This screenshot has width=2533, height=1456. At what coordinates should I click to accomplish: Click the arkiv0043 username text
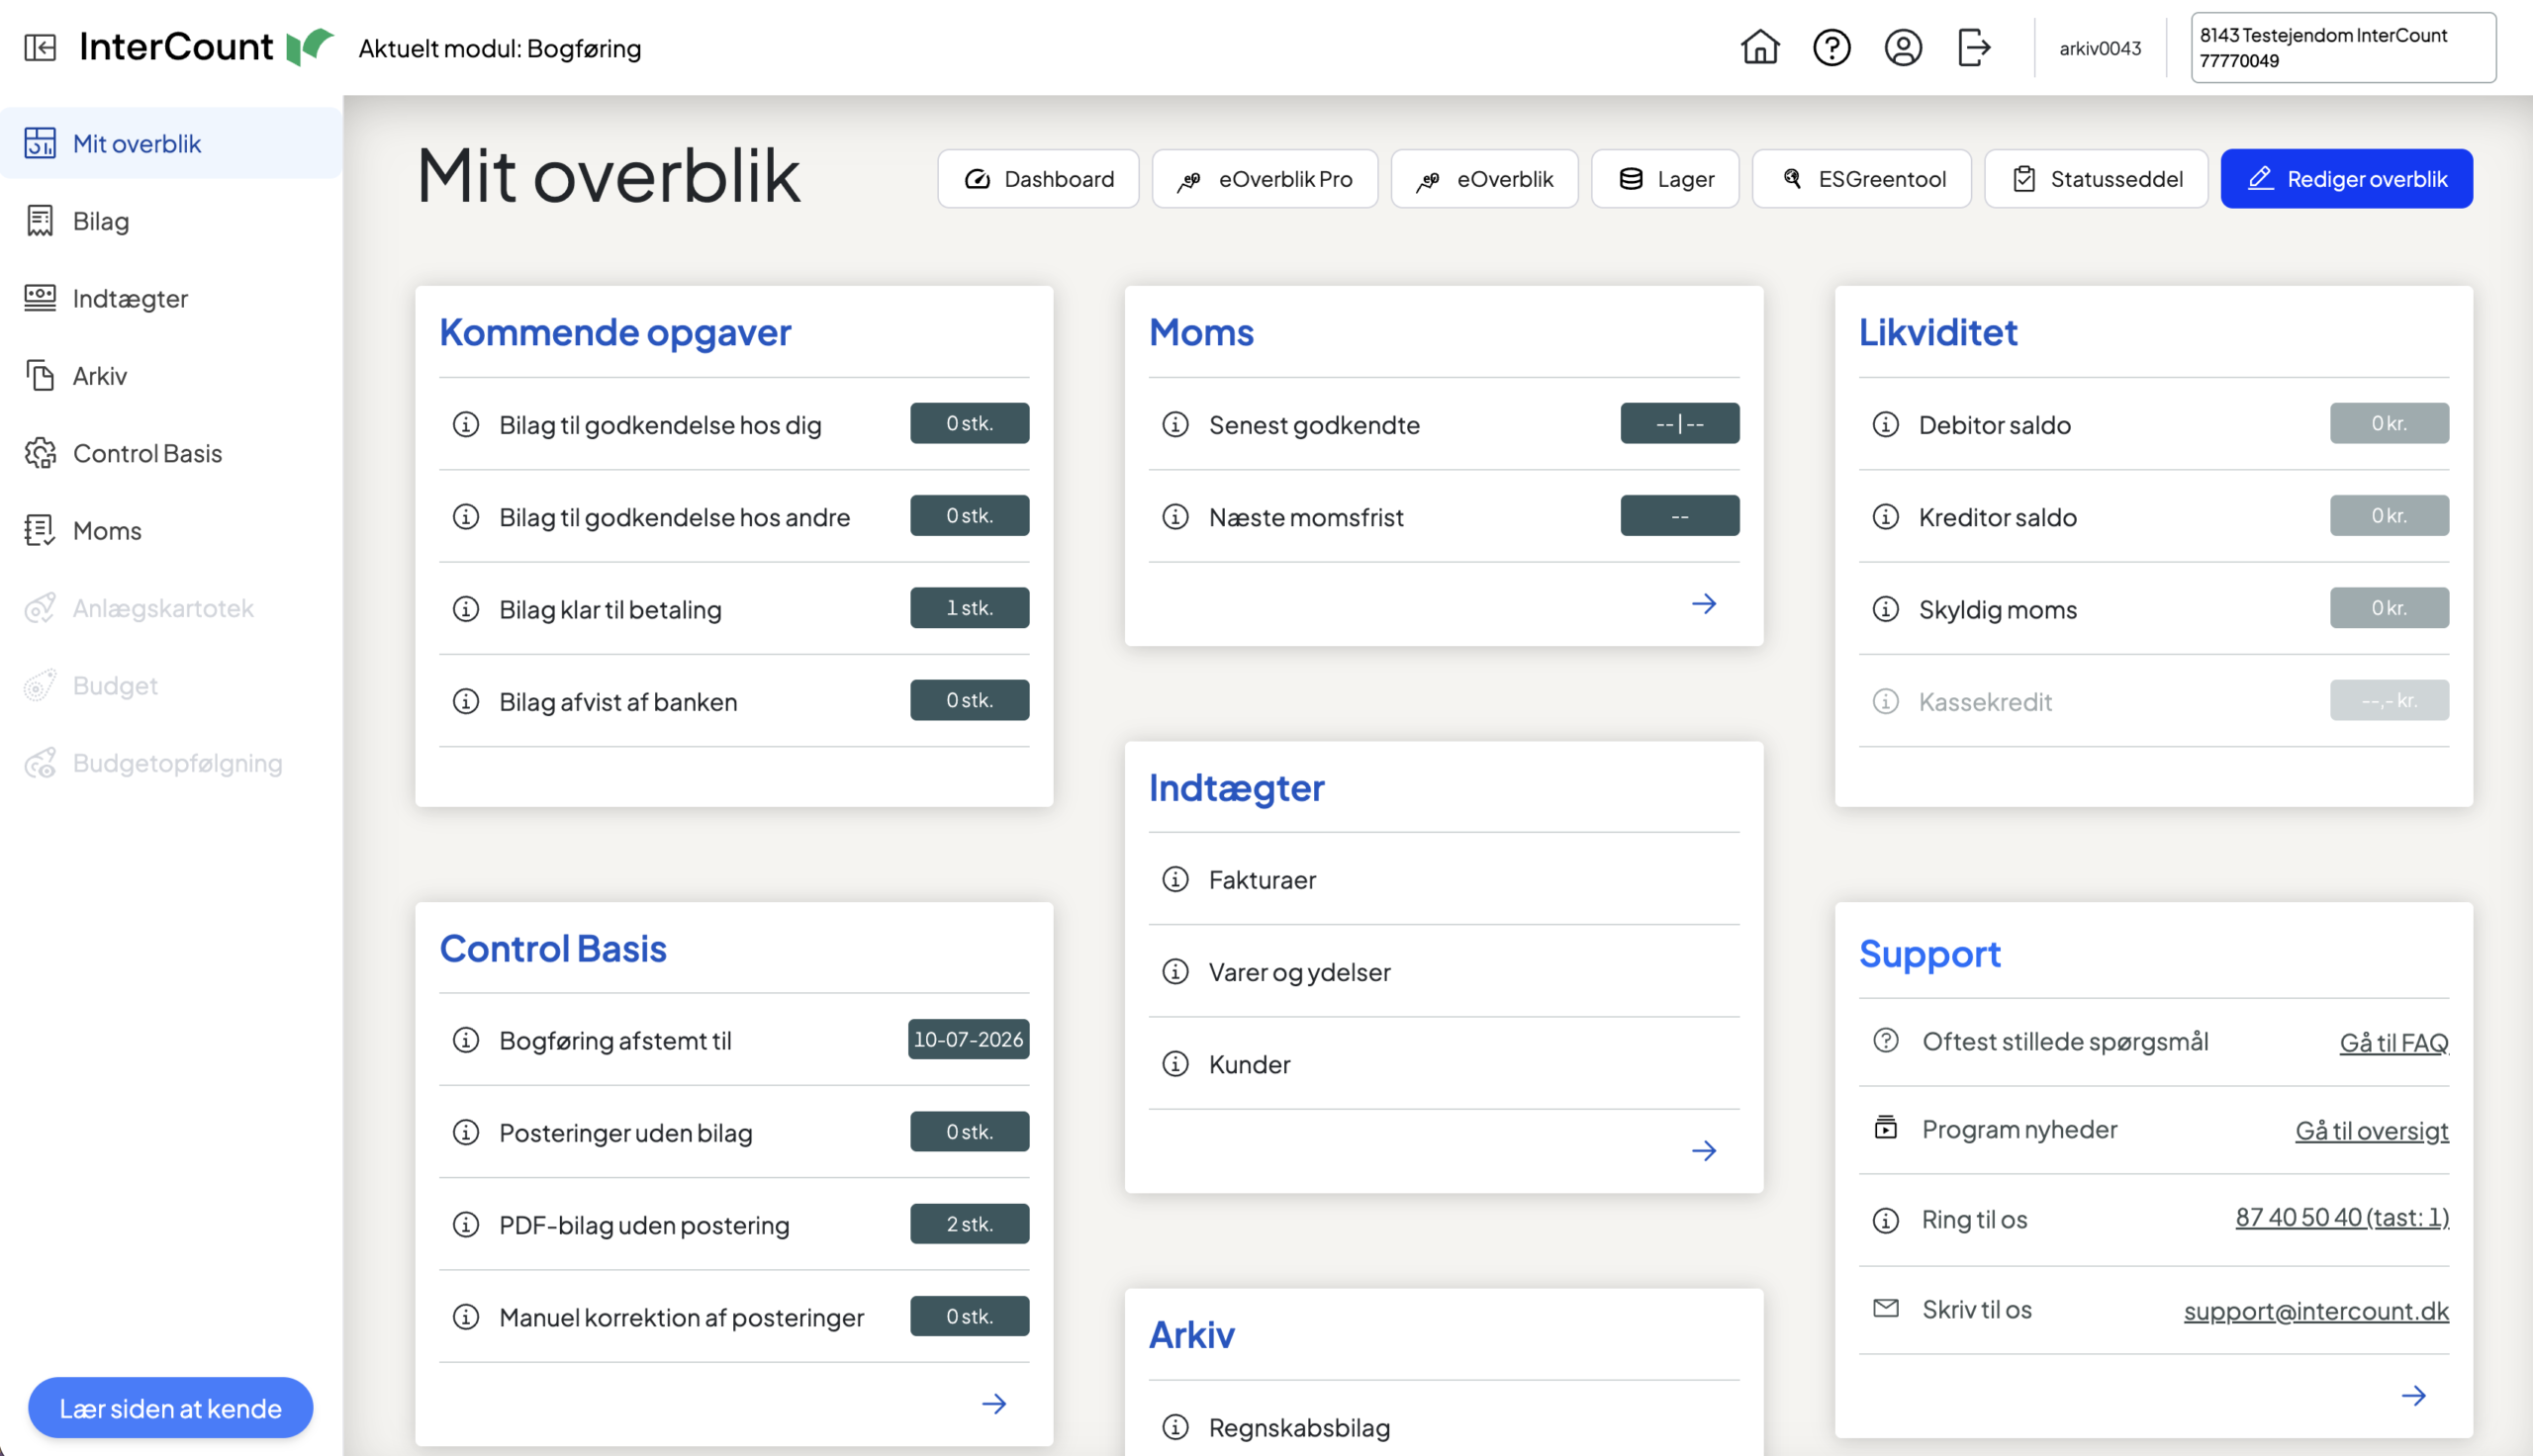(x=2100, y=48)
